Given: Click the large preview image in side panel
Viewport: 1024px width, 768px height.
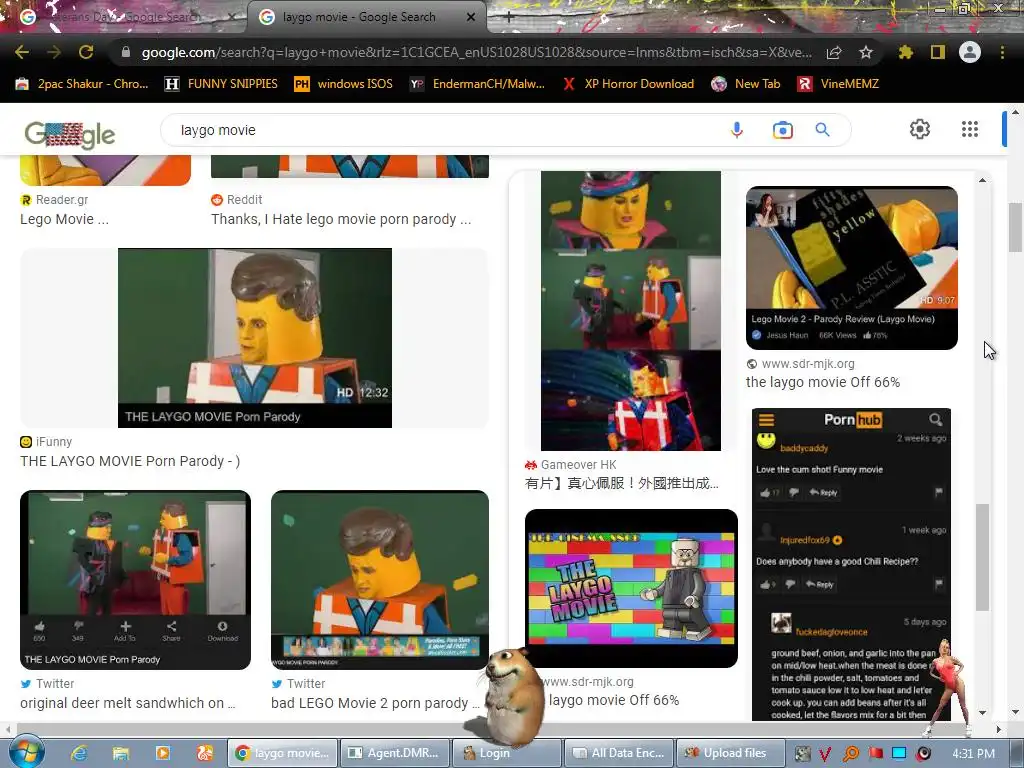Looking at the screenshot, I should point(631,311).
